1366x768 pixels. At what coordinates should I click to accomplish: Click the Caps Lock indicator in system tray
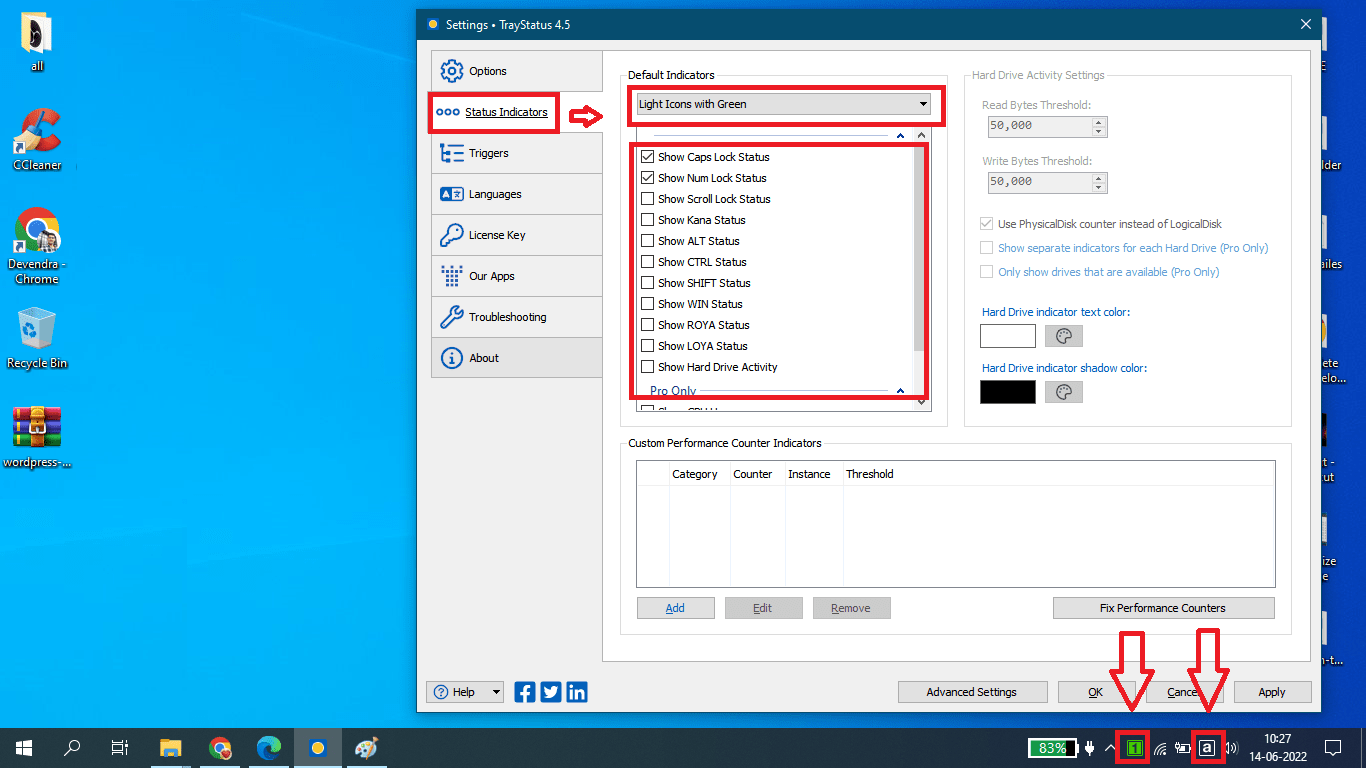click(x=1208, y=747)
